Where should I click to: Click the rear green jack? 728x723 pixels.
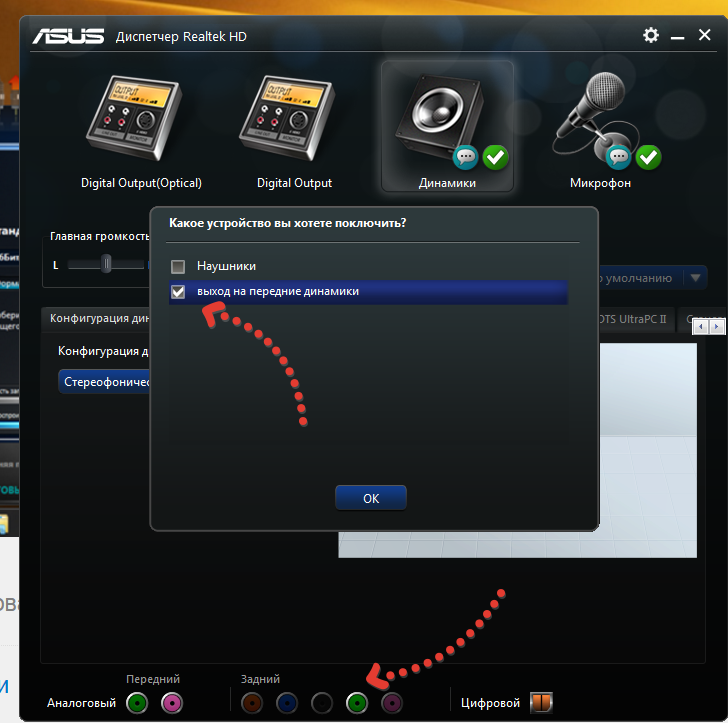point(357,703)
